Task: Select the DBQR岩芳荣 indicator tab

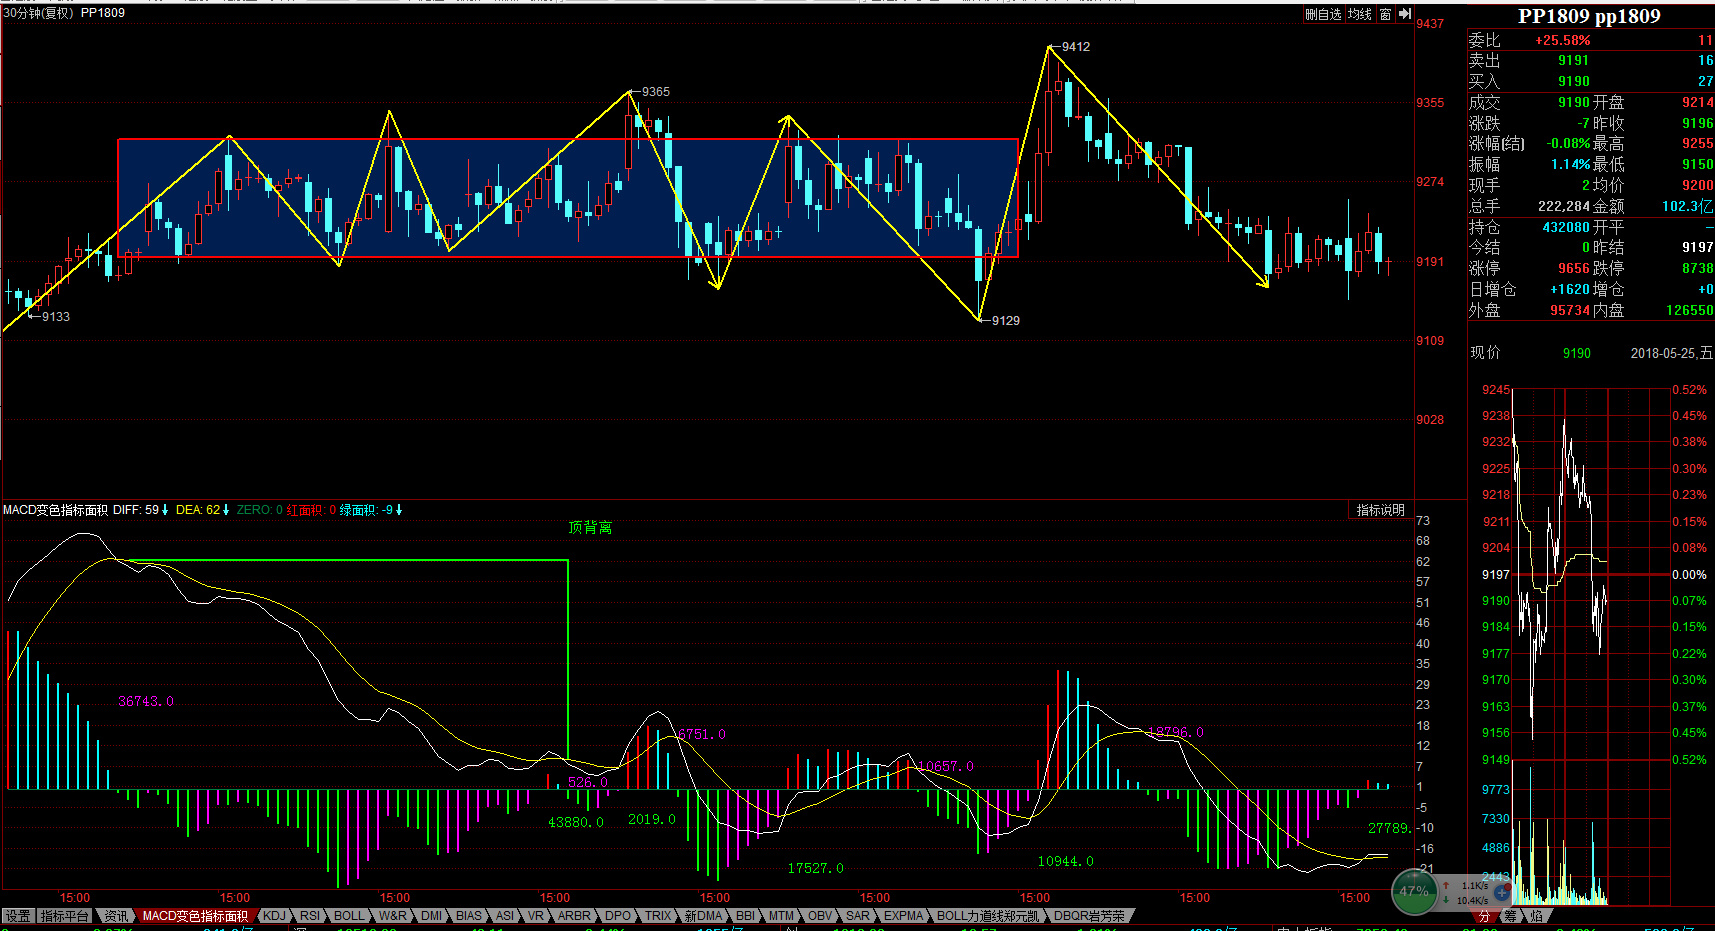Action: [1089, 916]
